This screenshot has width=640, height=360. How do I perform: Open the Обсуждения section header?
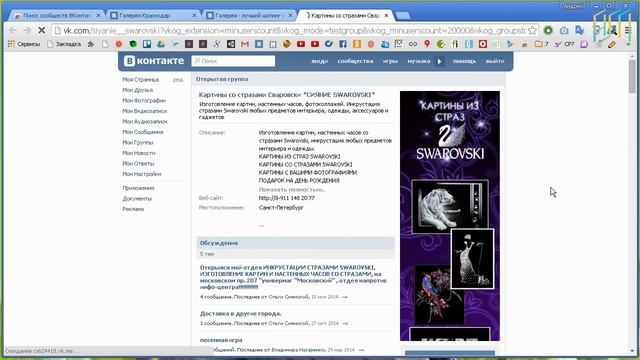tap(296, 243)
